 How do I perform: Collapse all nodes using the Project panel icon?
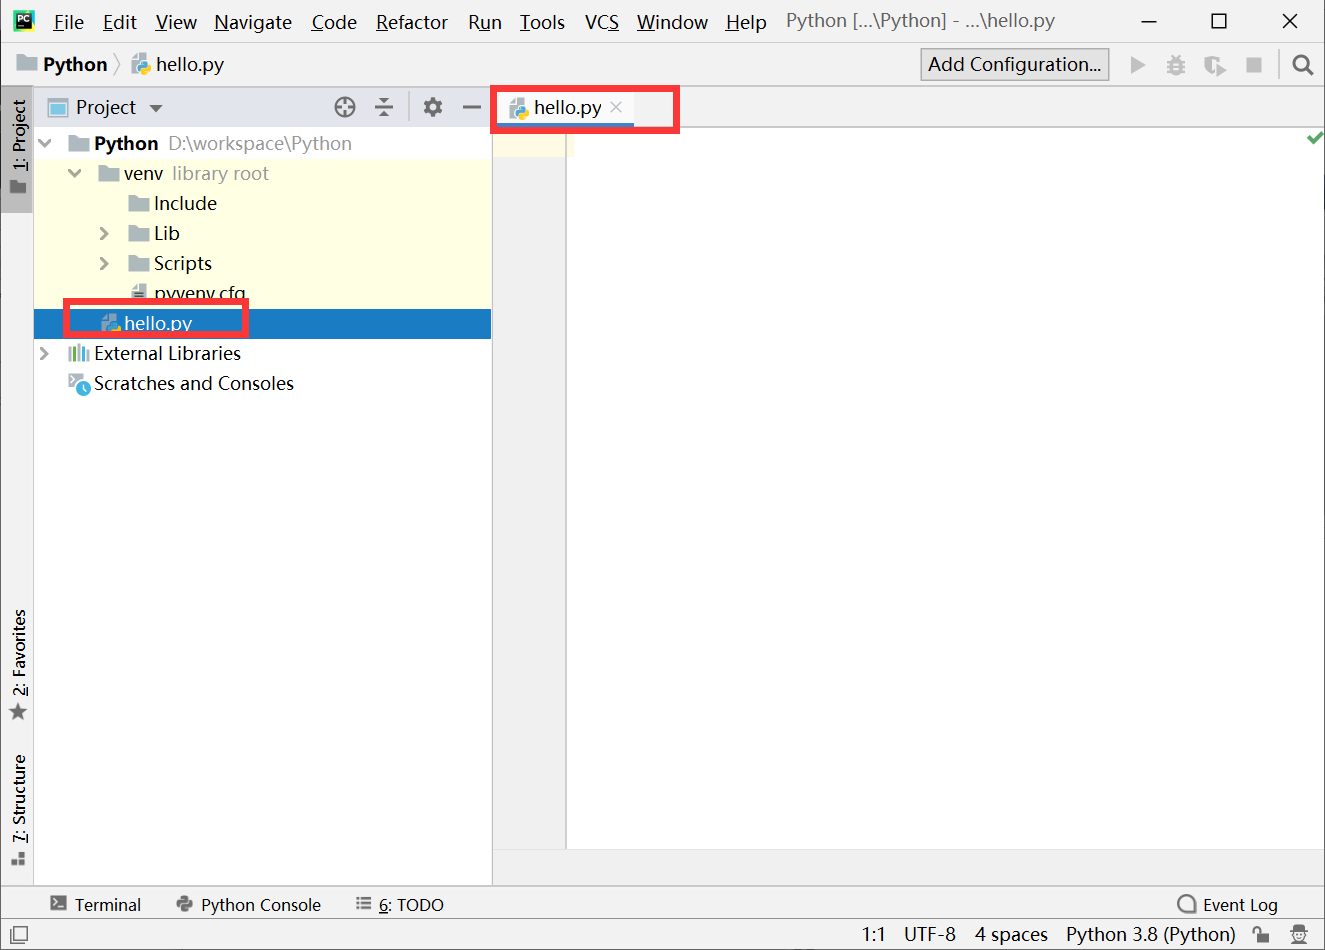point(384,107)
